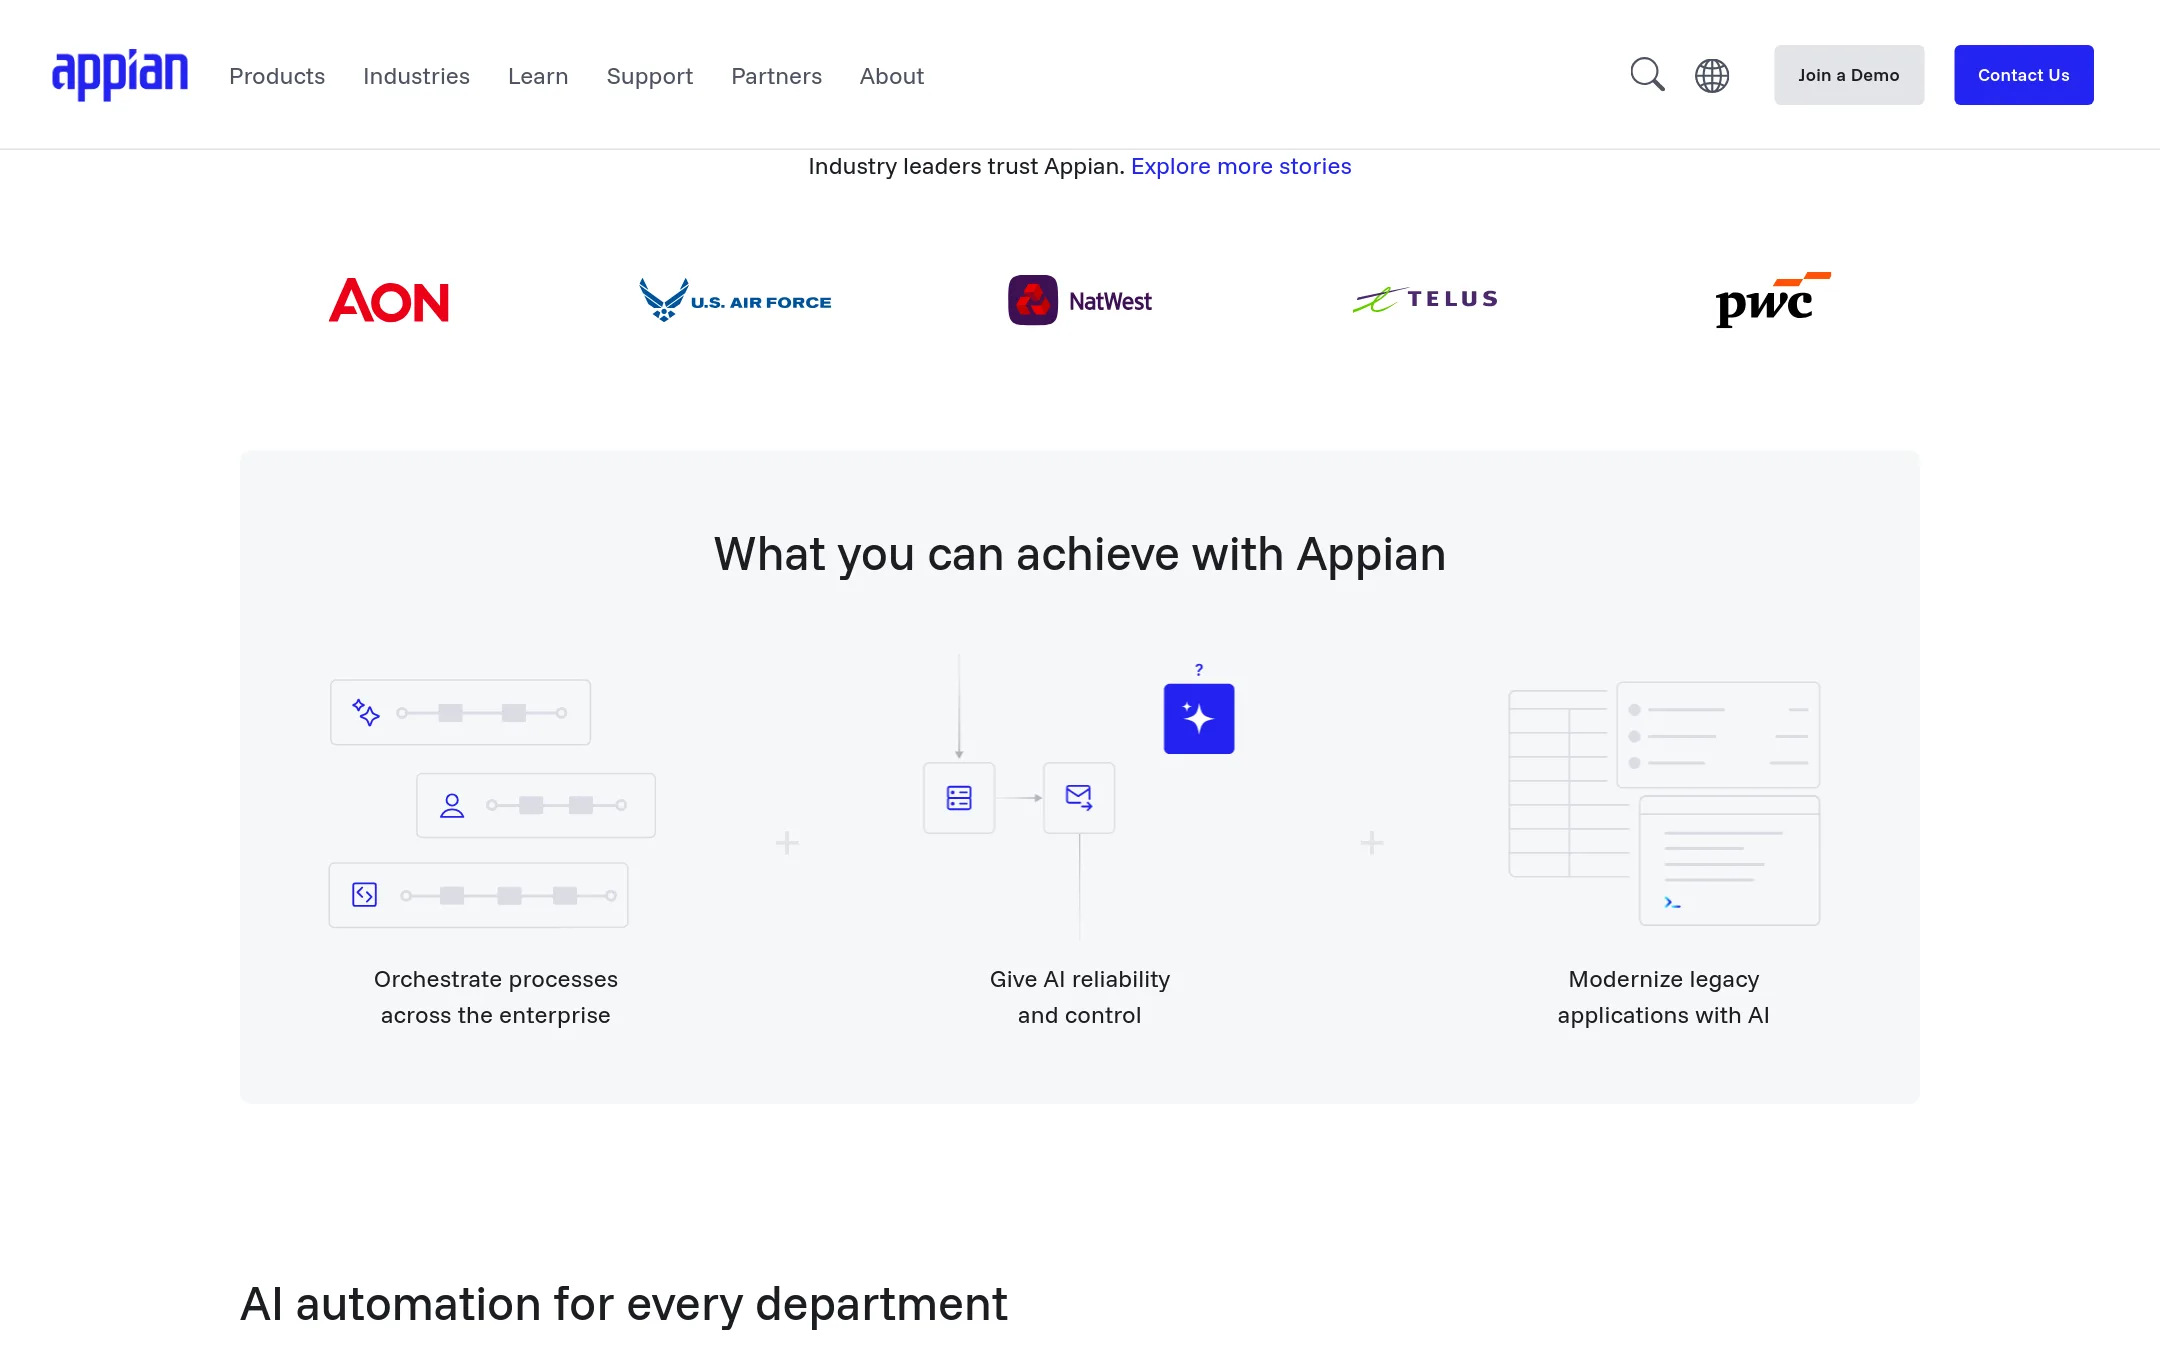This screenshot has height=1350, width=2160.
Task: Click the PwC logo
Action: [1772, 299]
